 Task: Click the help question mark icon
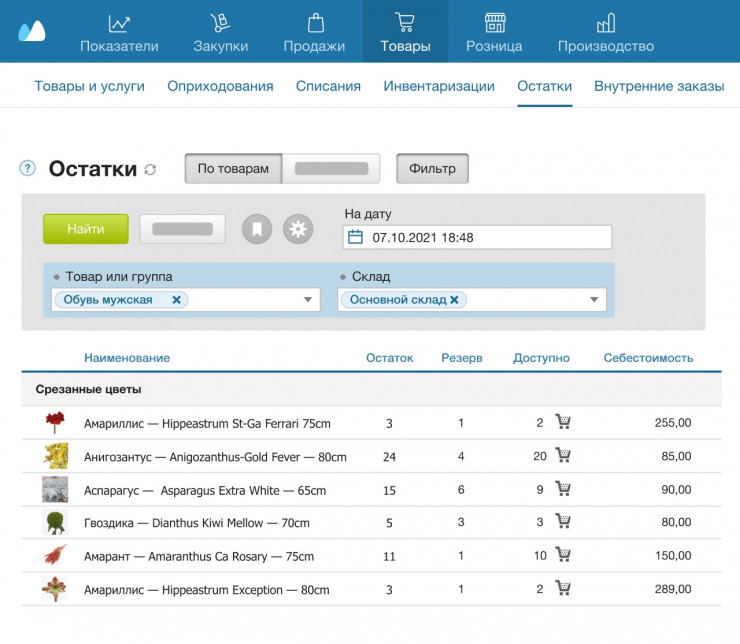click(x=28, y=168)
